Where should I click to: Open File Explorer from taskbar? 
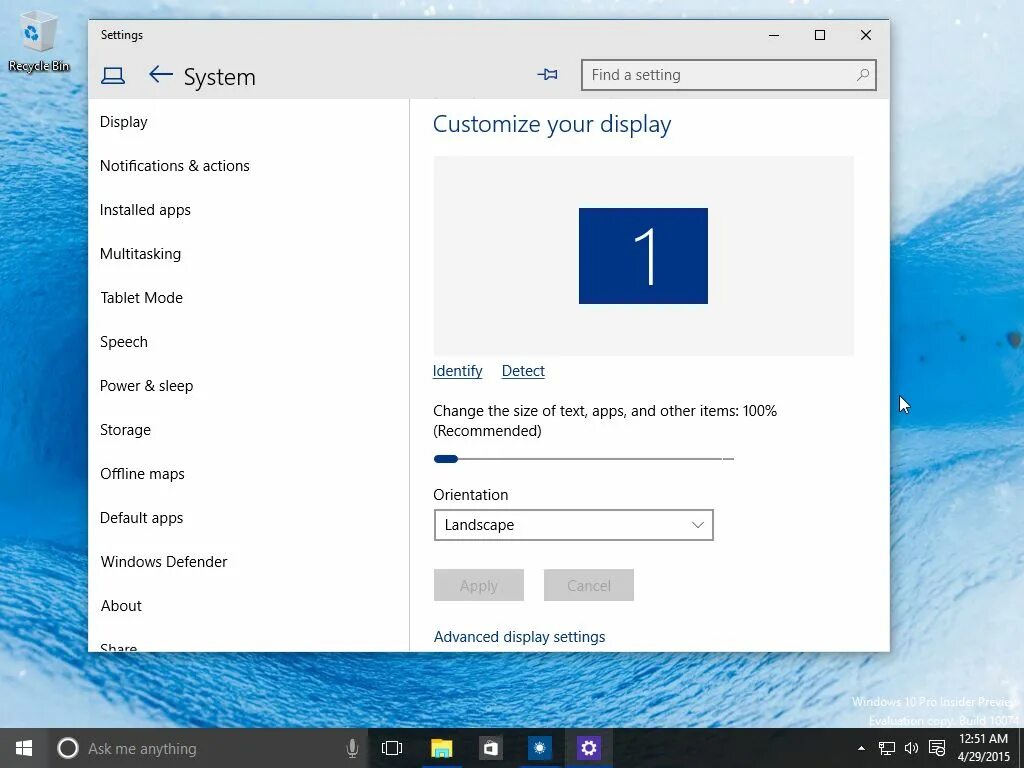tap(441, 748)
